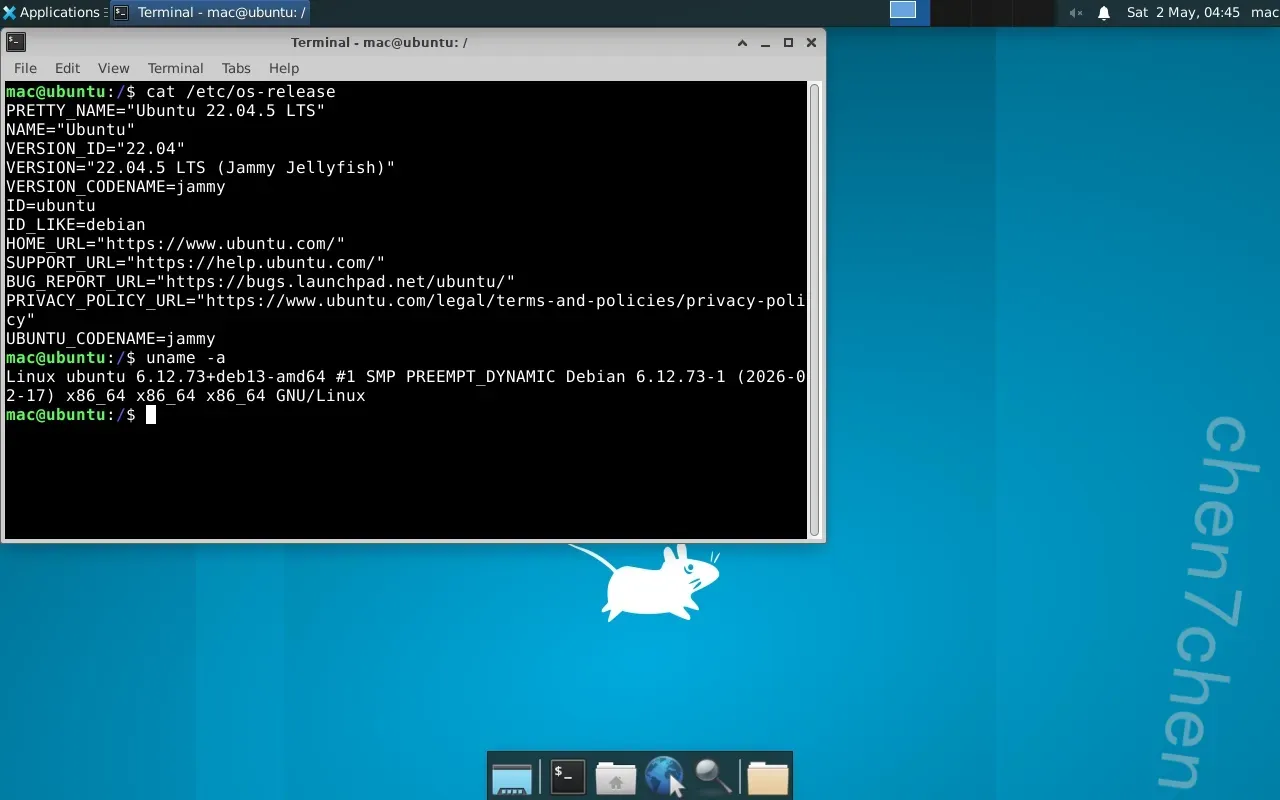Click at the terminal prompt cursor block

click(x=151, y=414)
